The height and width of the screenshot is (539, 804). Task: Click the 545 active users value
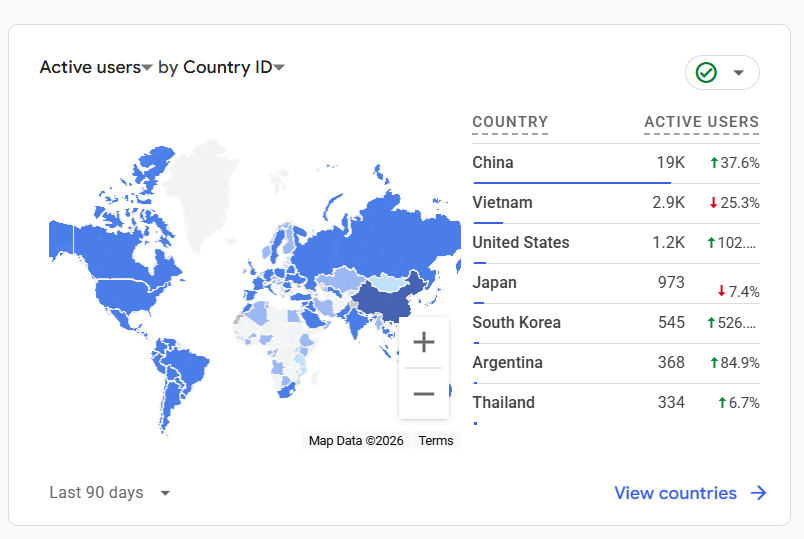click(x=671, y=323)
